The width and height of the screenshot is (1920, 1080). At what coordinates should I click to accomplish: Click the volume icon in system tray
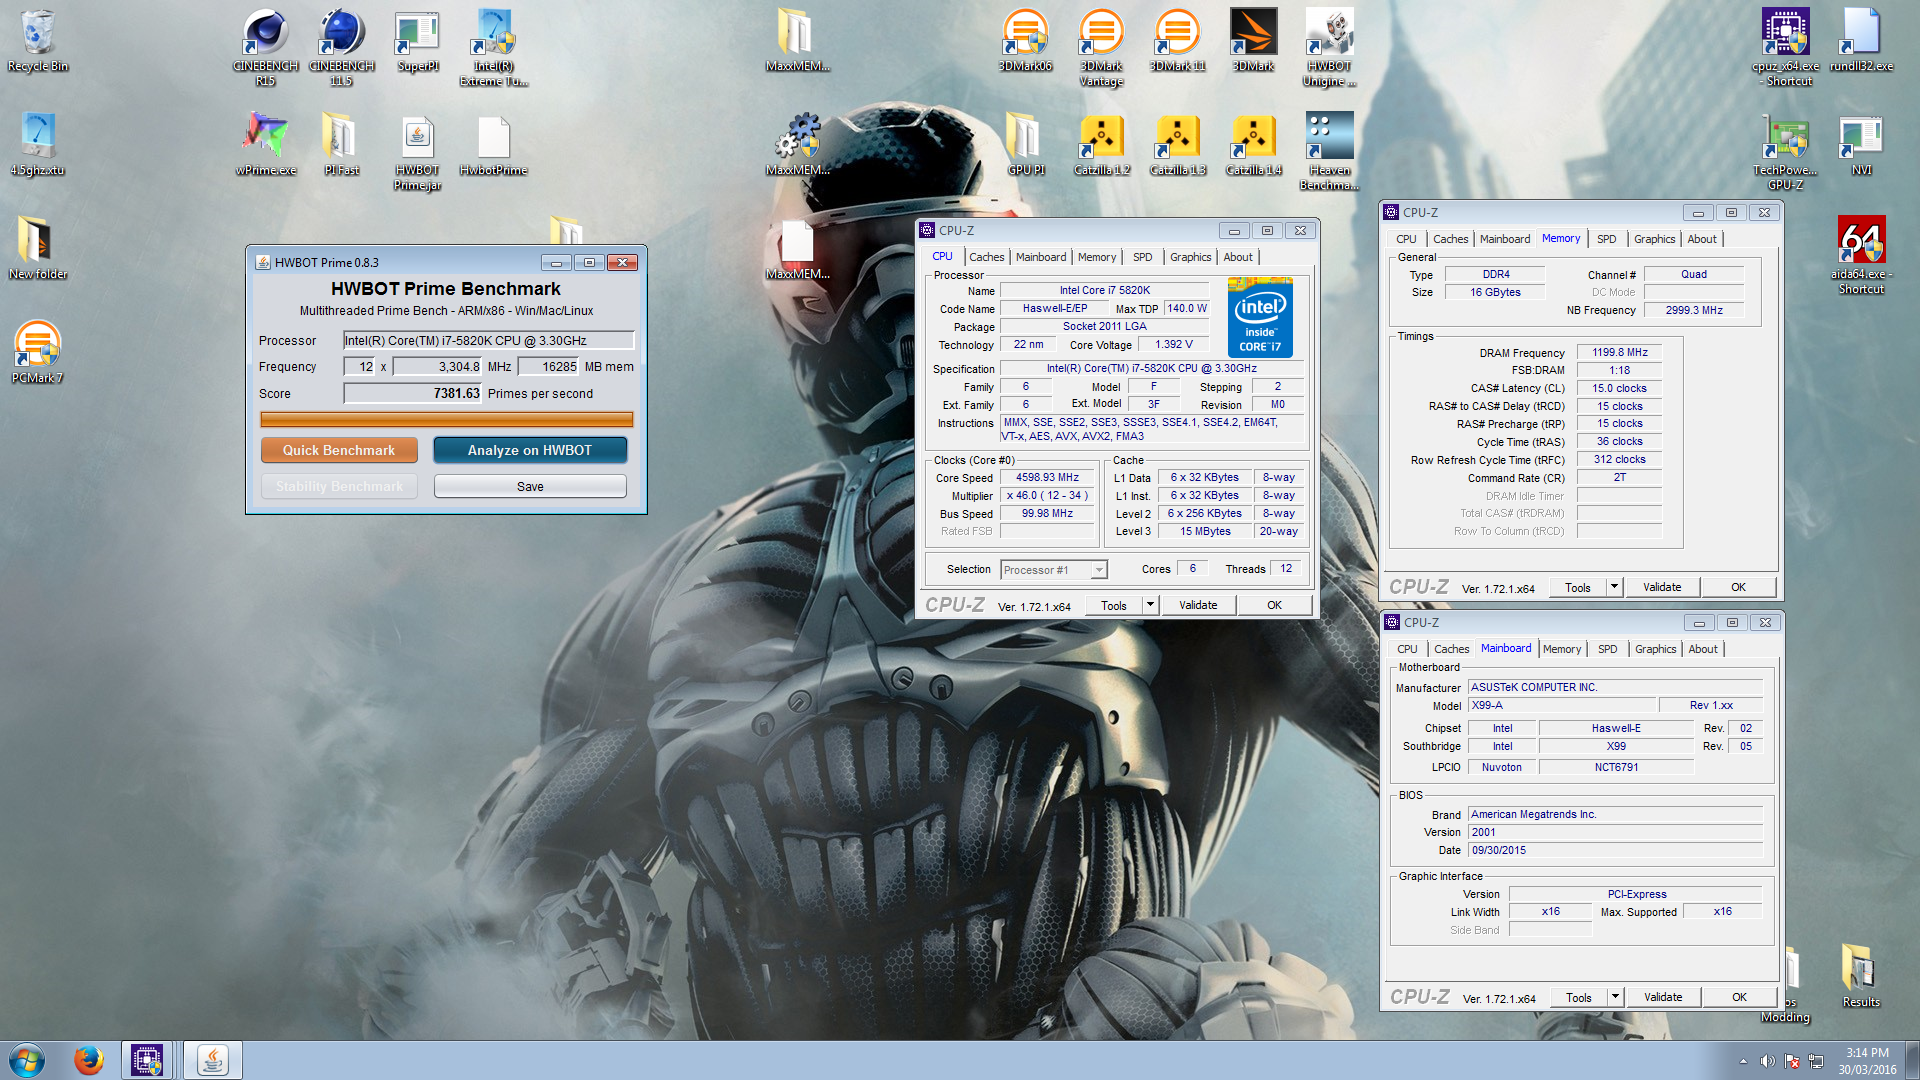[x=1767, y=1061]
